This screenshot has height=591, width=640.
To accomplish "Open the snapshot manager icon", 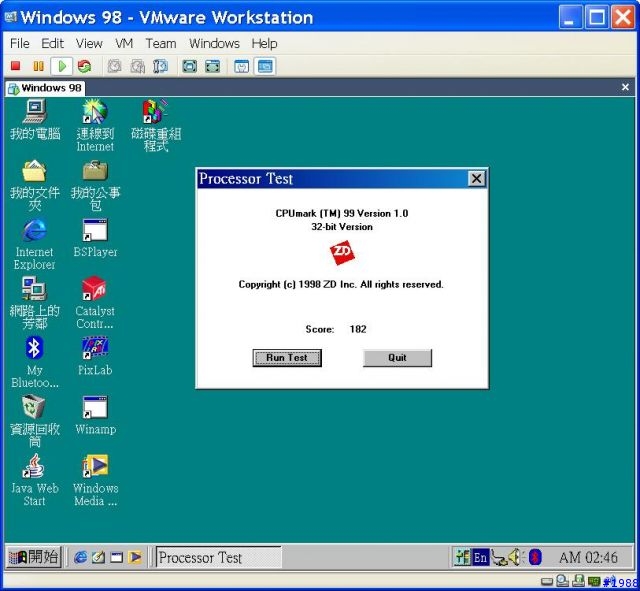I will pyautogui.click(x=160, y=66).
